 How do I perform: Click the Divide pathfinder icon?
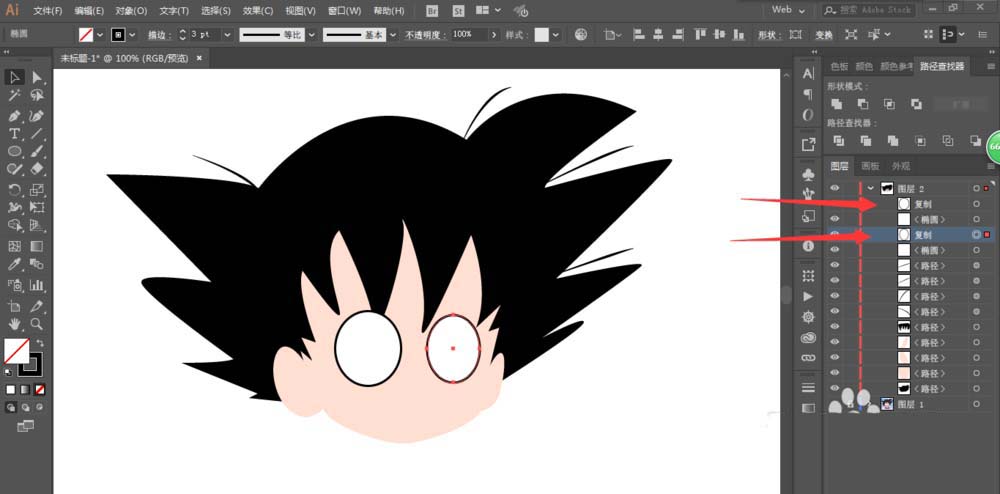(839, 141)
